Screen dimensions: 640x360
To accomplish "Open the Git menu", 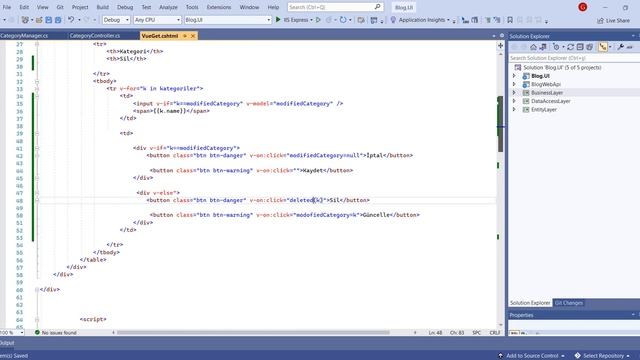I will tap(60, 7).
